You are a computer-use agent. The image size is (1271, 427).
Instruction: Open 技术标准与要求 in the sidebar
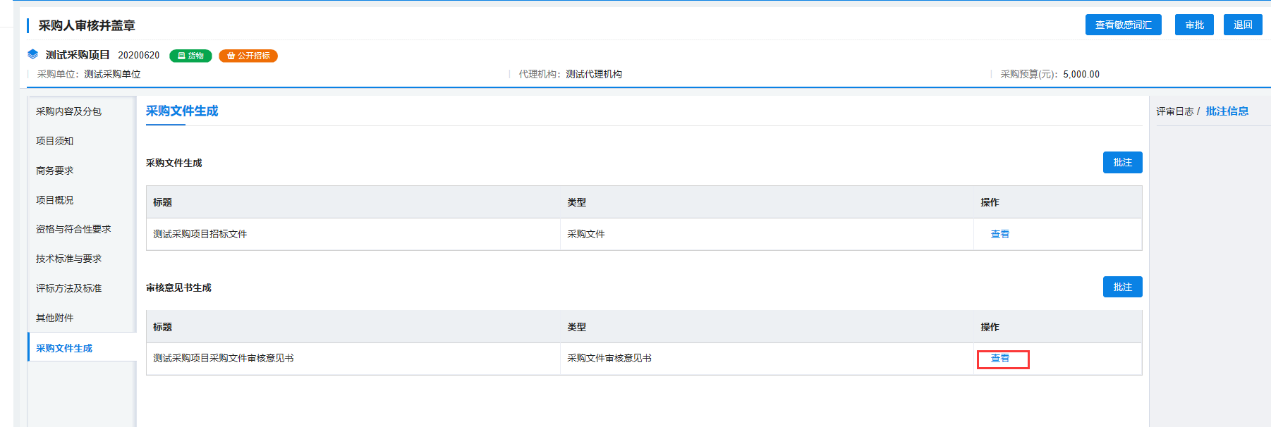69,258
